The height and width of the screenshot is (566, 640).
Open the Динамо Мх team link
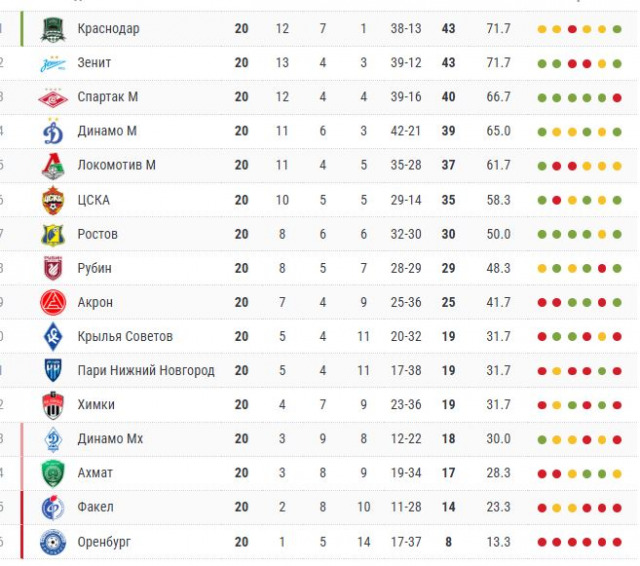[x=110, y=439]
